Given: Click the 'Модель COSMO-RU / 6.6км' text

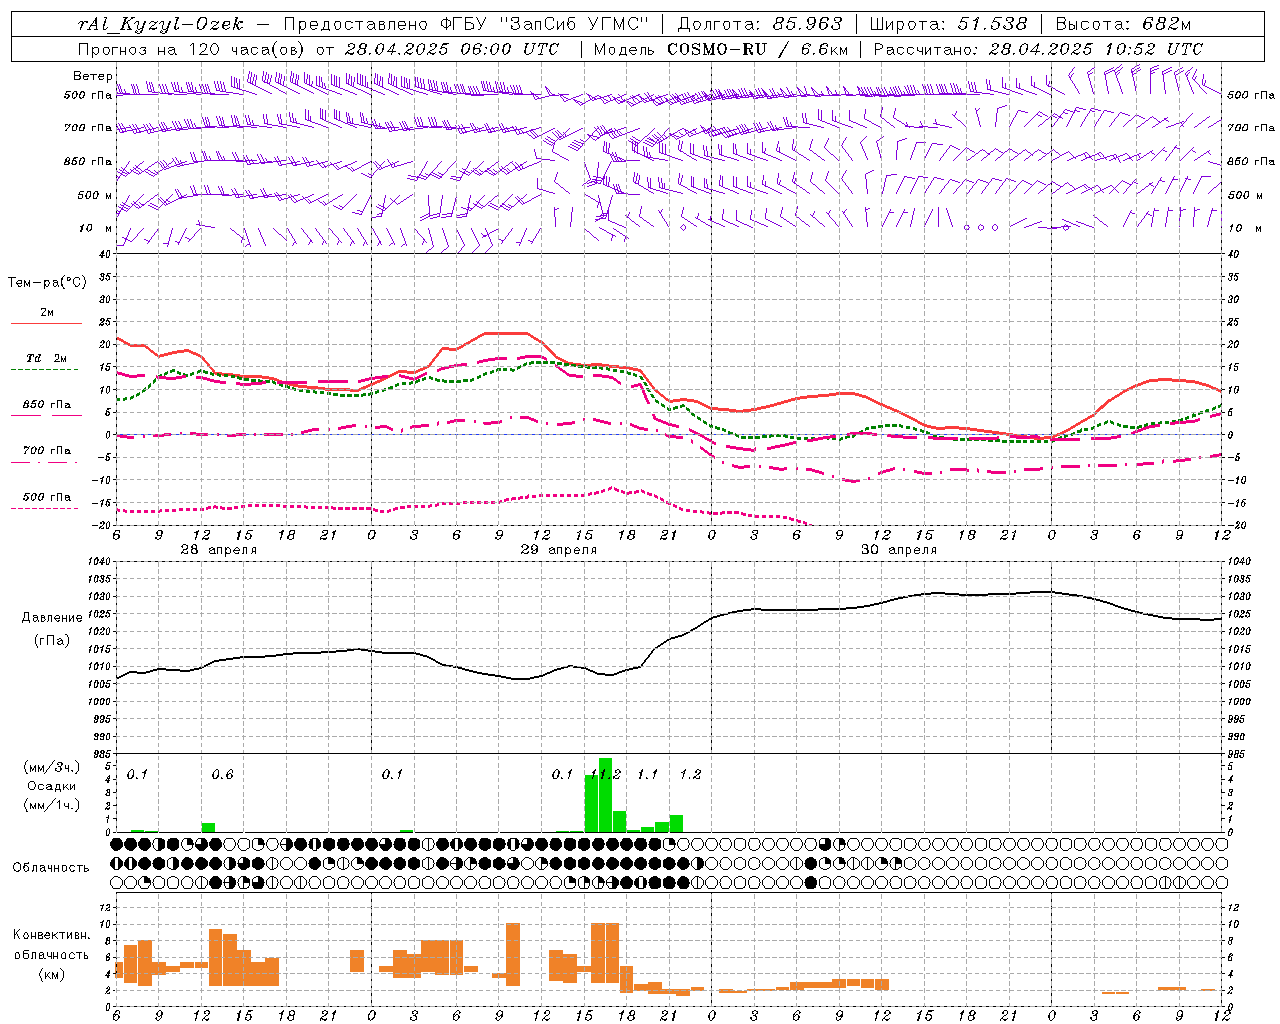Looking at the screenshot, I should (721, 49).
